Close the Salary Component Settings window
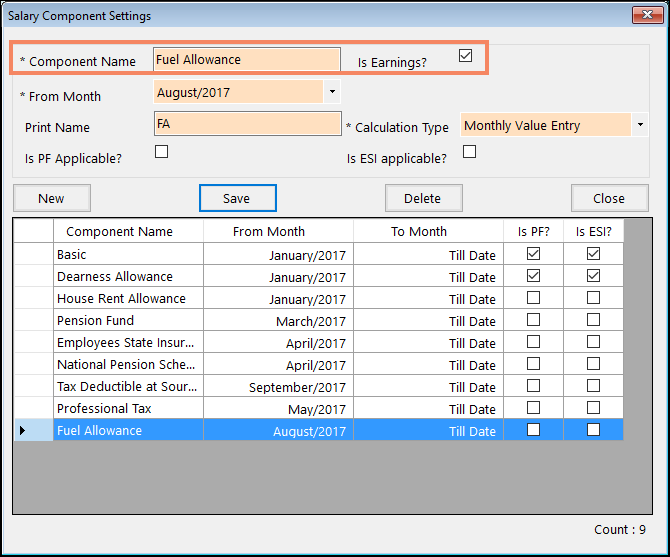 pyautogui.click(x=648, y=15)
